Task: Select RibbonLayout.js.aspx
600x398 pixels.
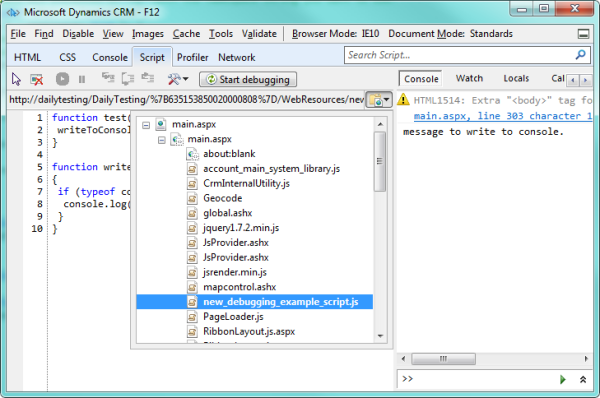Action: coord(249,331)
